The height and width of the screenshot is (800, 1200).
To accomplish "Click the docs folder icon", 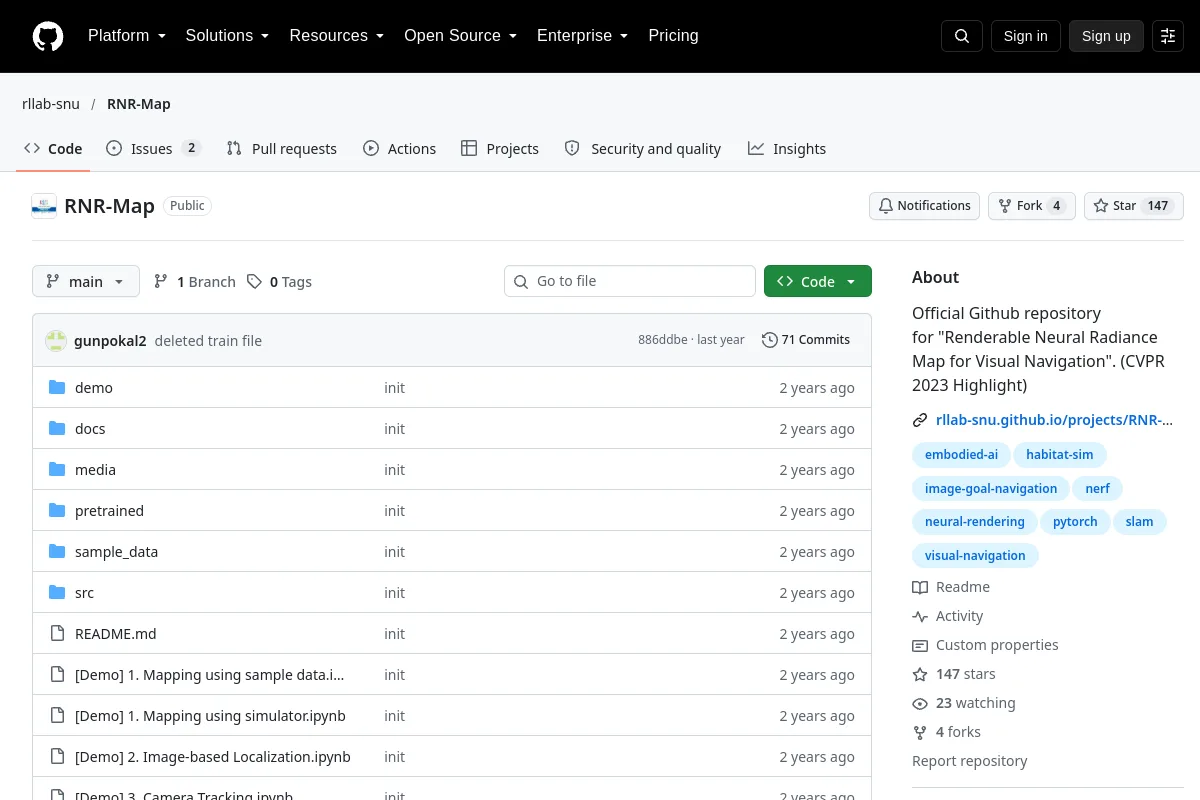I will [57, 429].
